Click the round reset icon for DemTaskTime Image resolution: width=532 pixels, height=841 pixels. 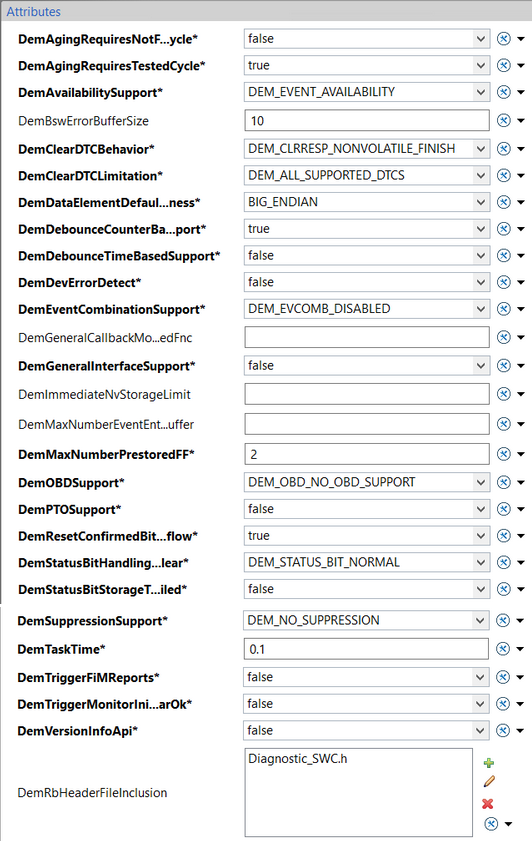click(503, 649)
